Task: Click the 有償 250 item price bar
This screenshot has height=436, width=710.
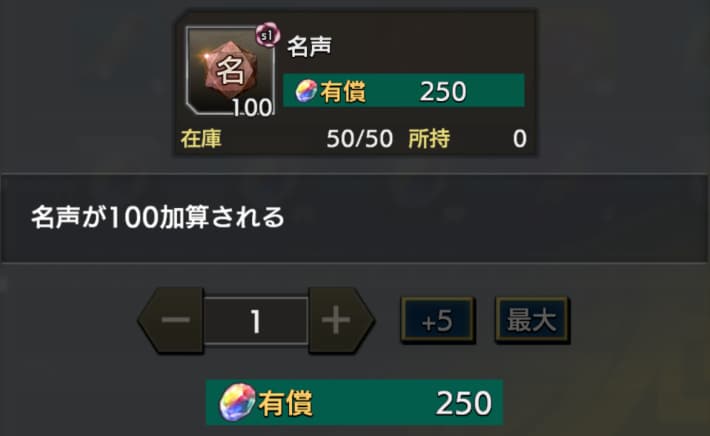Action: coord(403,91)
